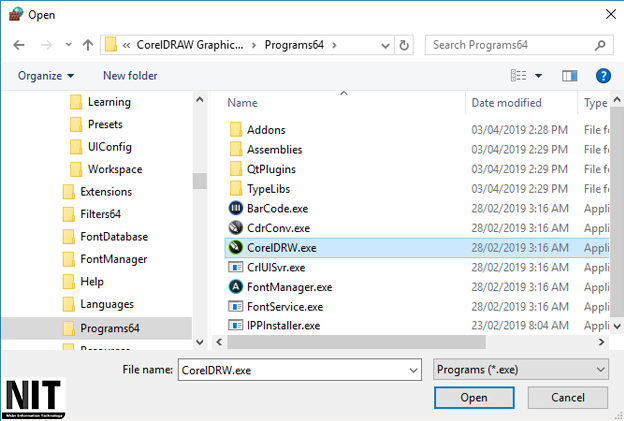
Task: Open the view options dropdown arrow
Action: (538, 76)
